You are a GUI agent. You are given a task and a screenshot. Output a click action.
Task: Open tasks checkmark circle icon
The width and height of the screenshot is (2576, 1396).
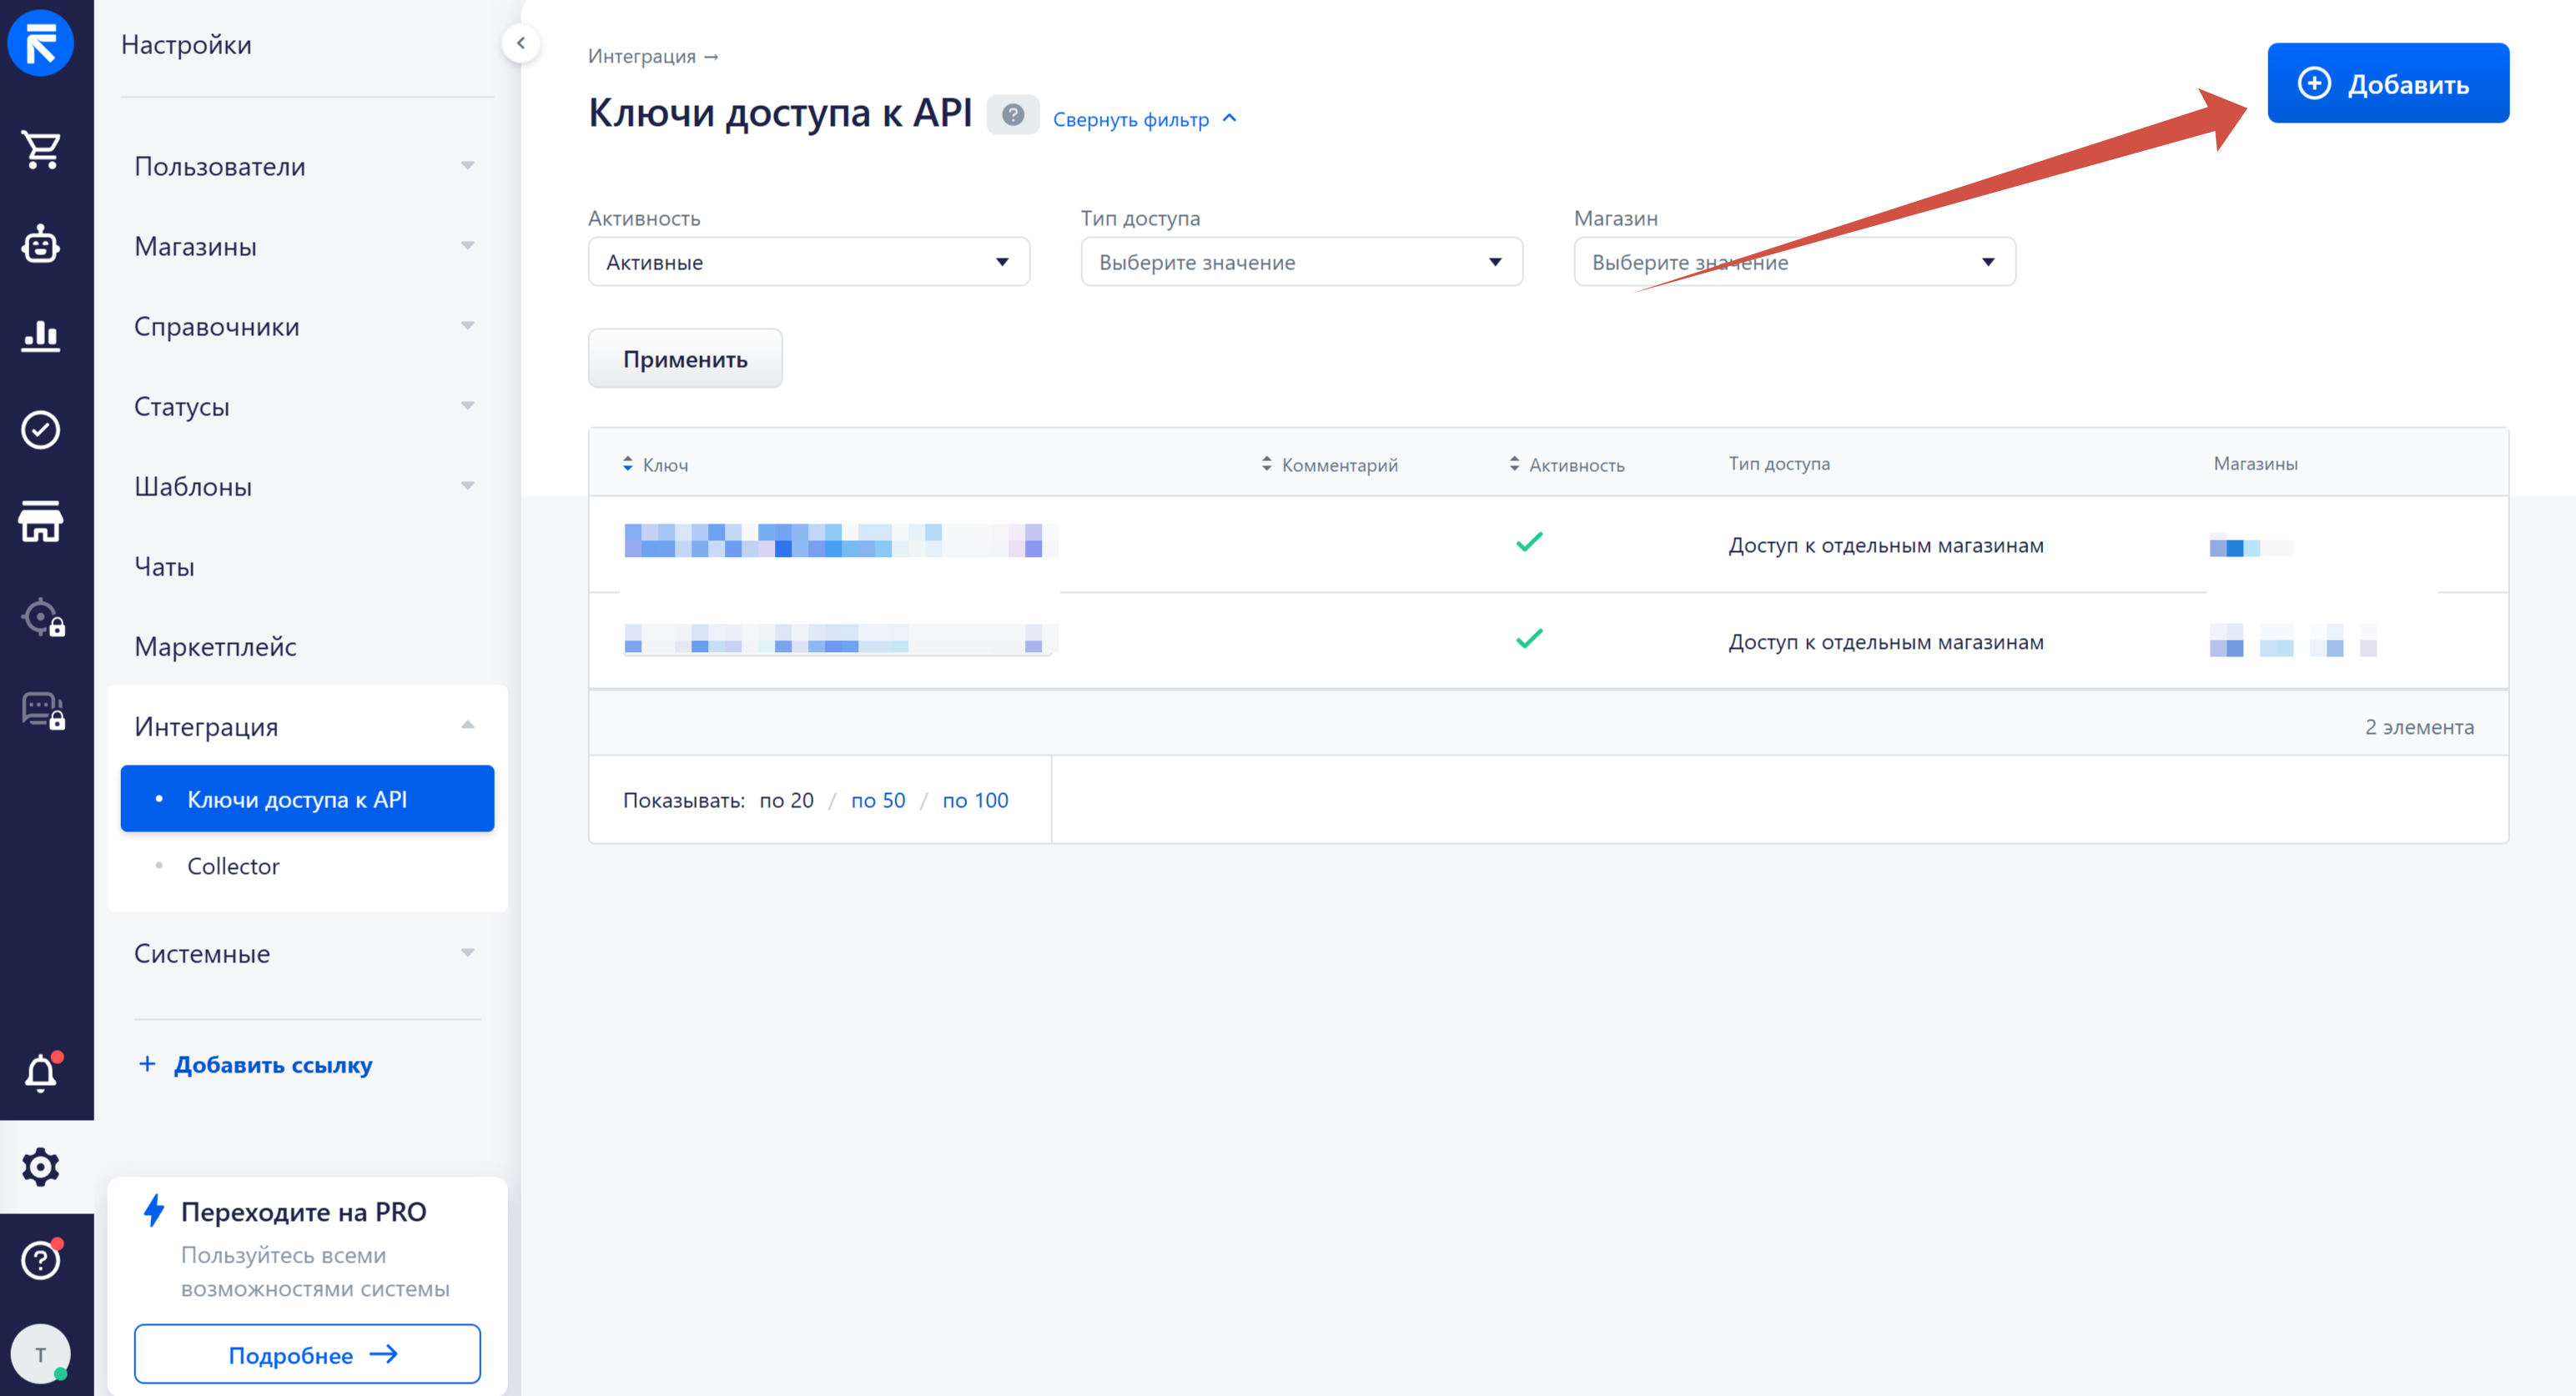[x=41, y=430]
